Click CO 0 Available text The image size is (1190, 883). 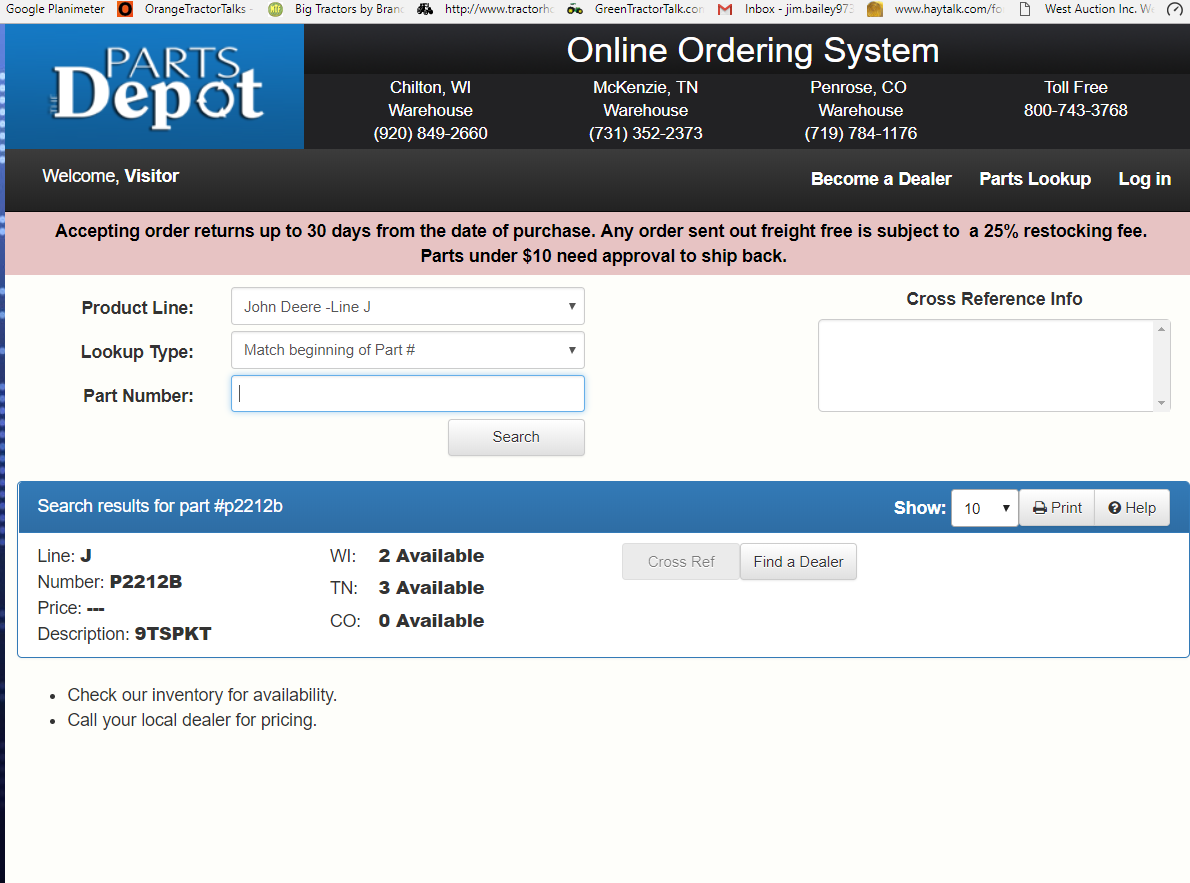(407, 621)
